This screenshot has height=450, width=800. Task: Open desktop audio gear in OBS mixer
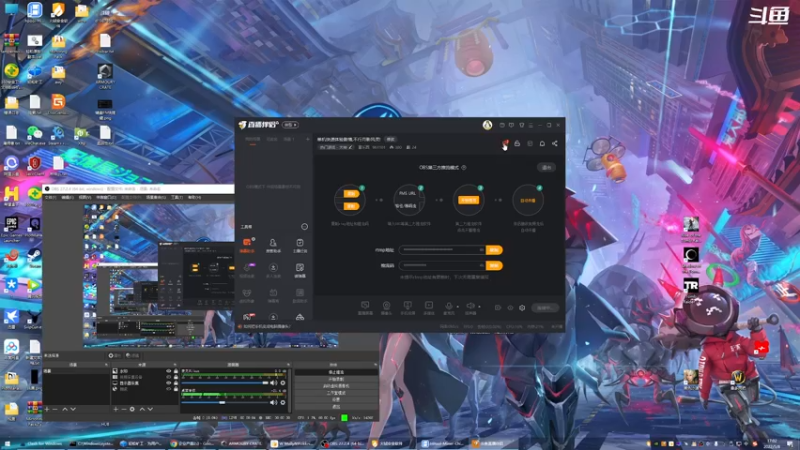pos(283,402)
